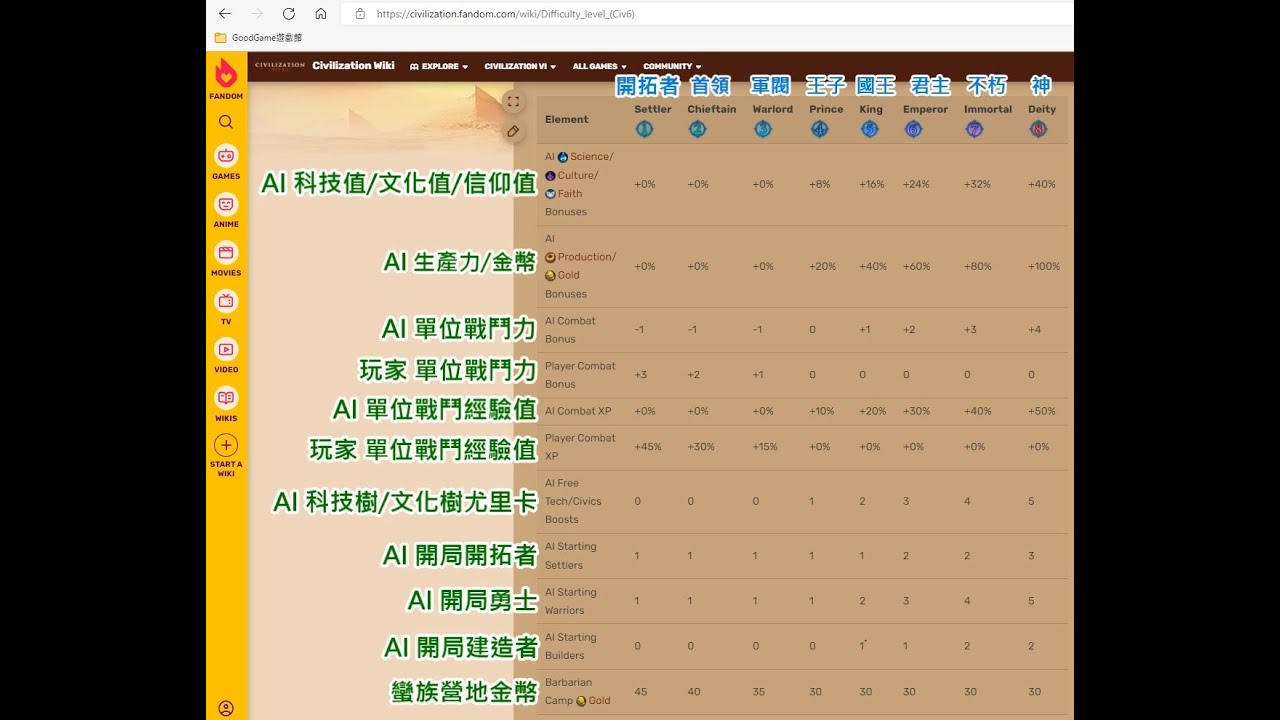
Task: Click the Player Combat Bonus row label
Action: [x=580, y=375]
